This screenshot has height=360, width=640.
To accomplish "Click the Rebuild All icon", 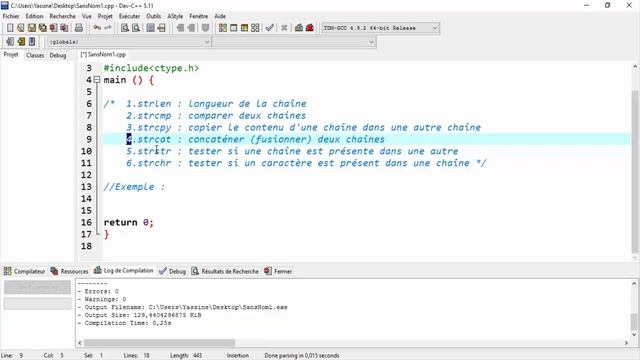I will (x=255, y=28).
